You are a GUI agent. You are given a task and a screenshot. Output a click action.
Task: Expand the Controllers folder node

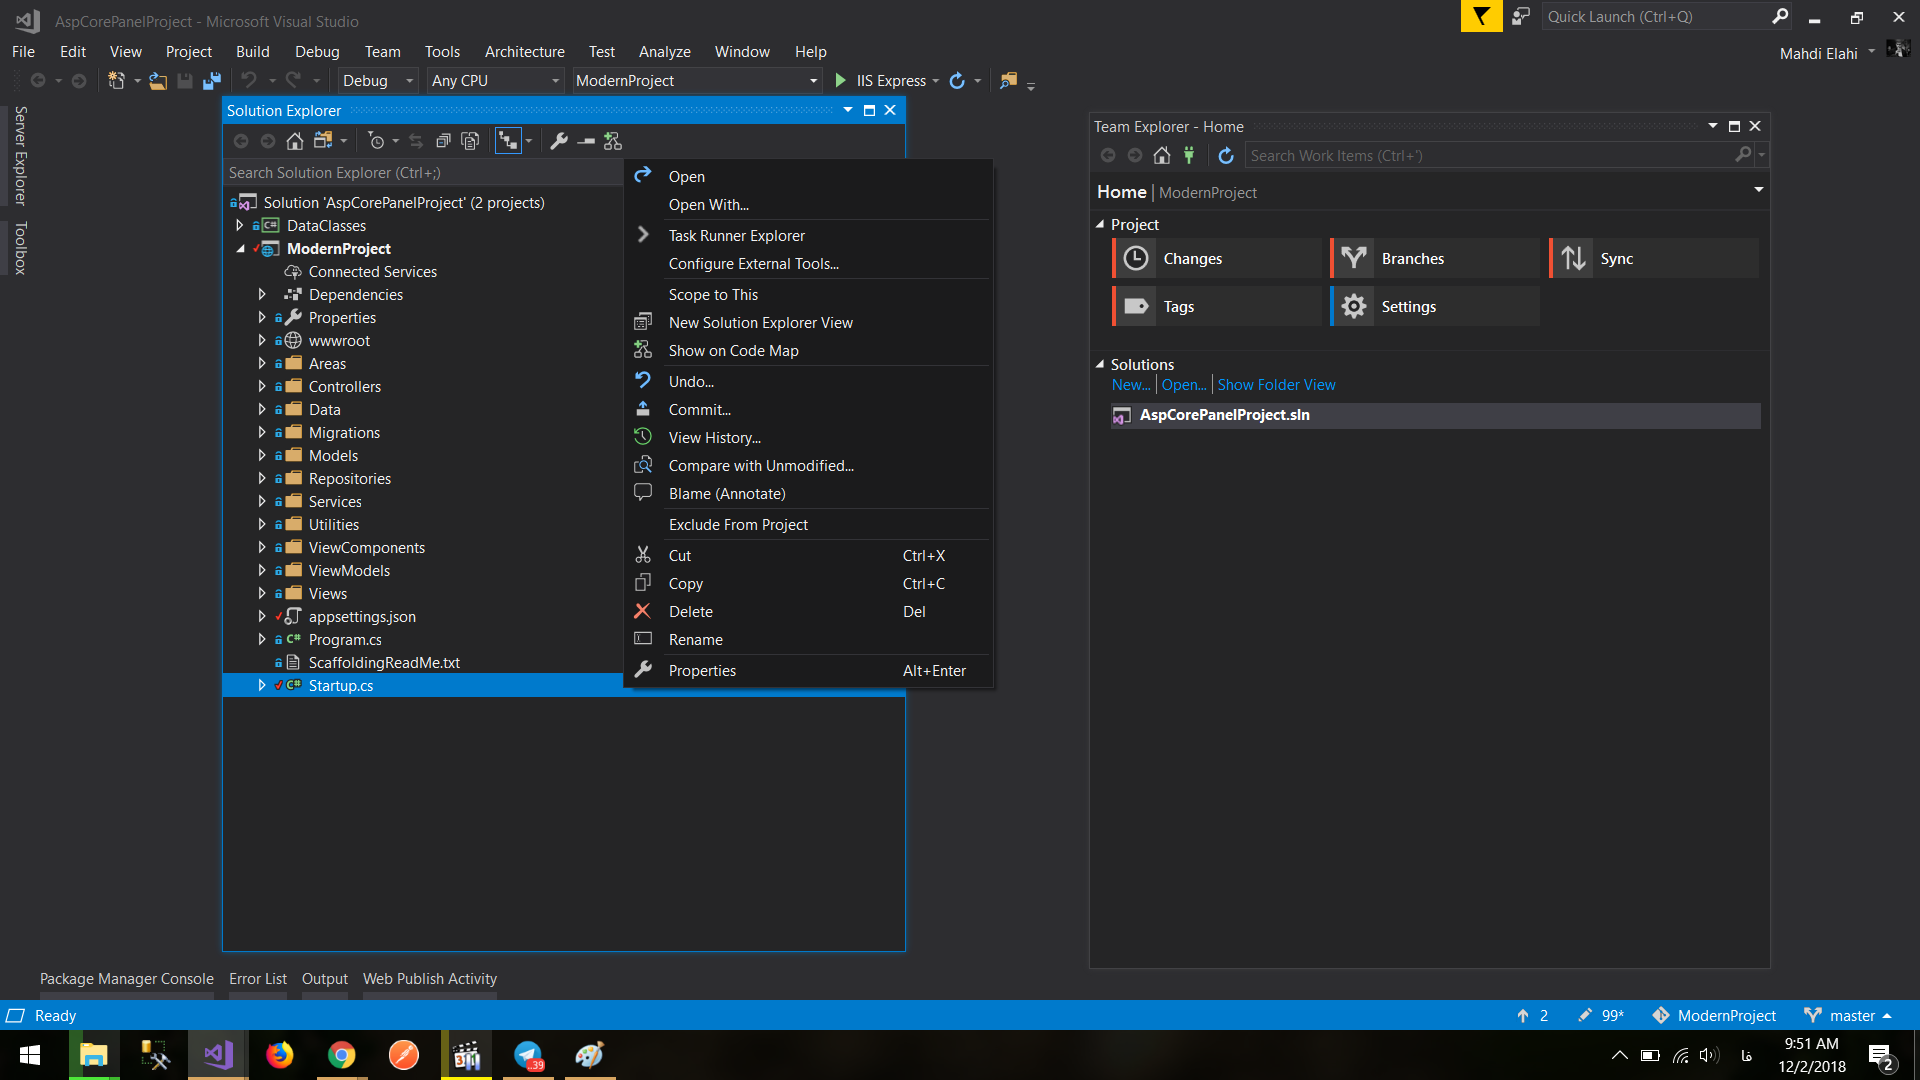[x=262, y=386]
